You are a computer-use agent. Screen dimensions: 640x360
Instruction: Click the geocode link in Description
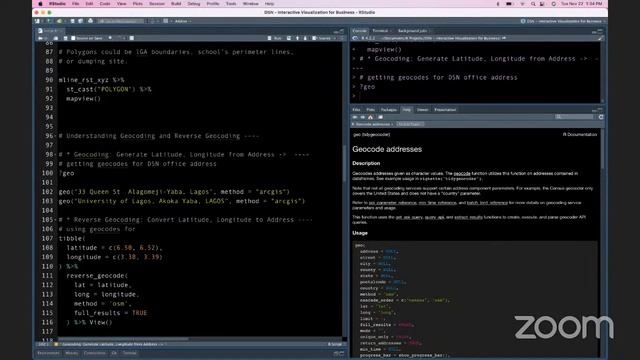point(462,173)
